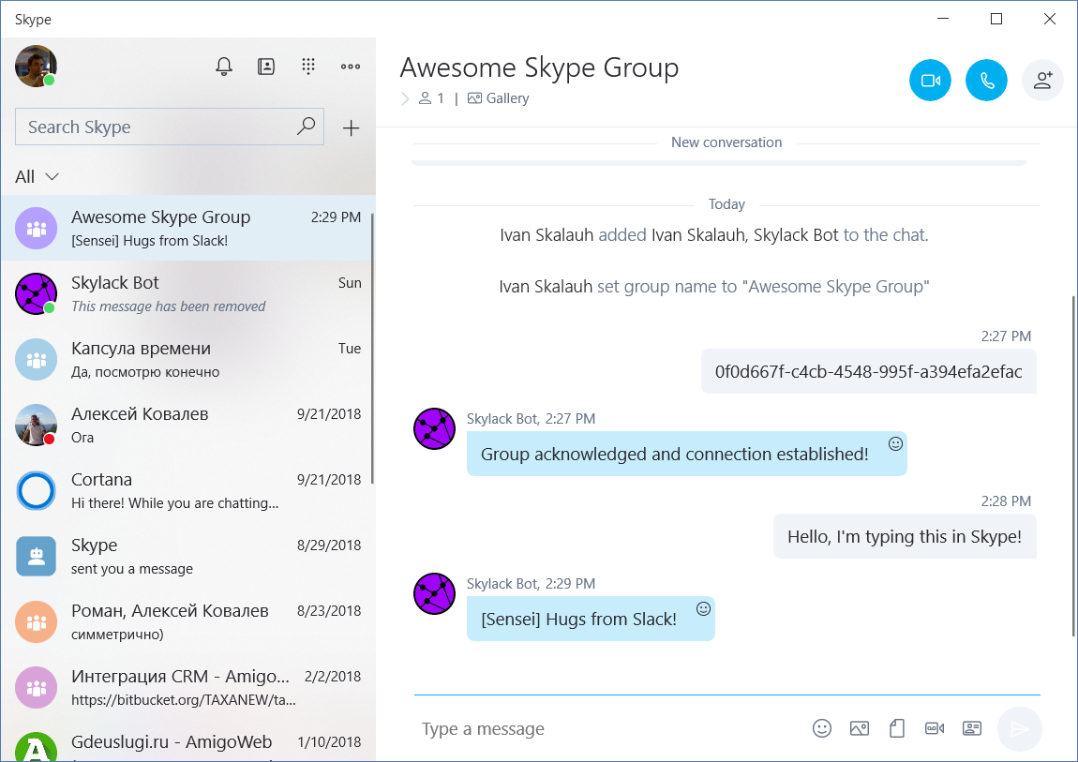Click Skylack Bot sender name at 2:27 PM

pyautogui.click(x=501, y=419)
